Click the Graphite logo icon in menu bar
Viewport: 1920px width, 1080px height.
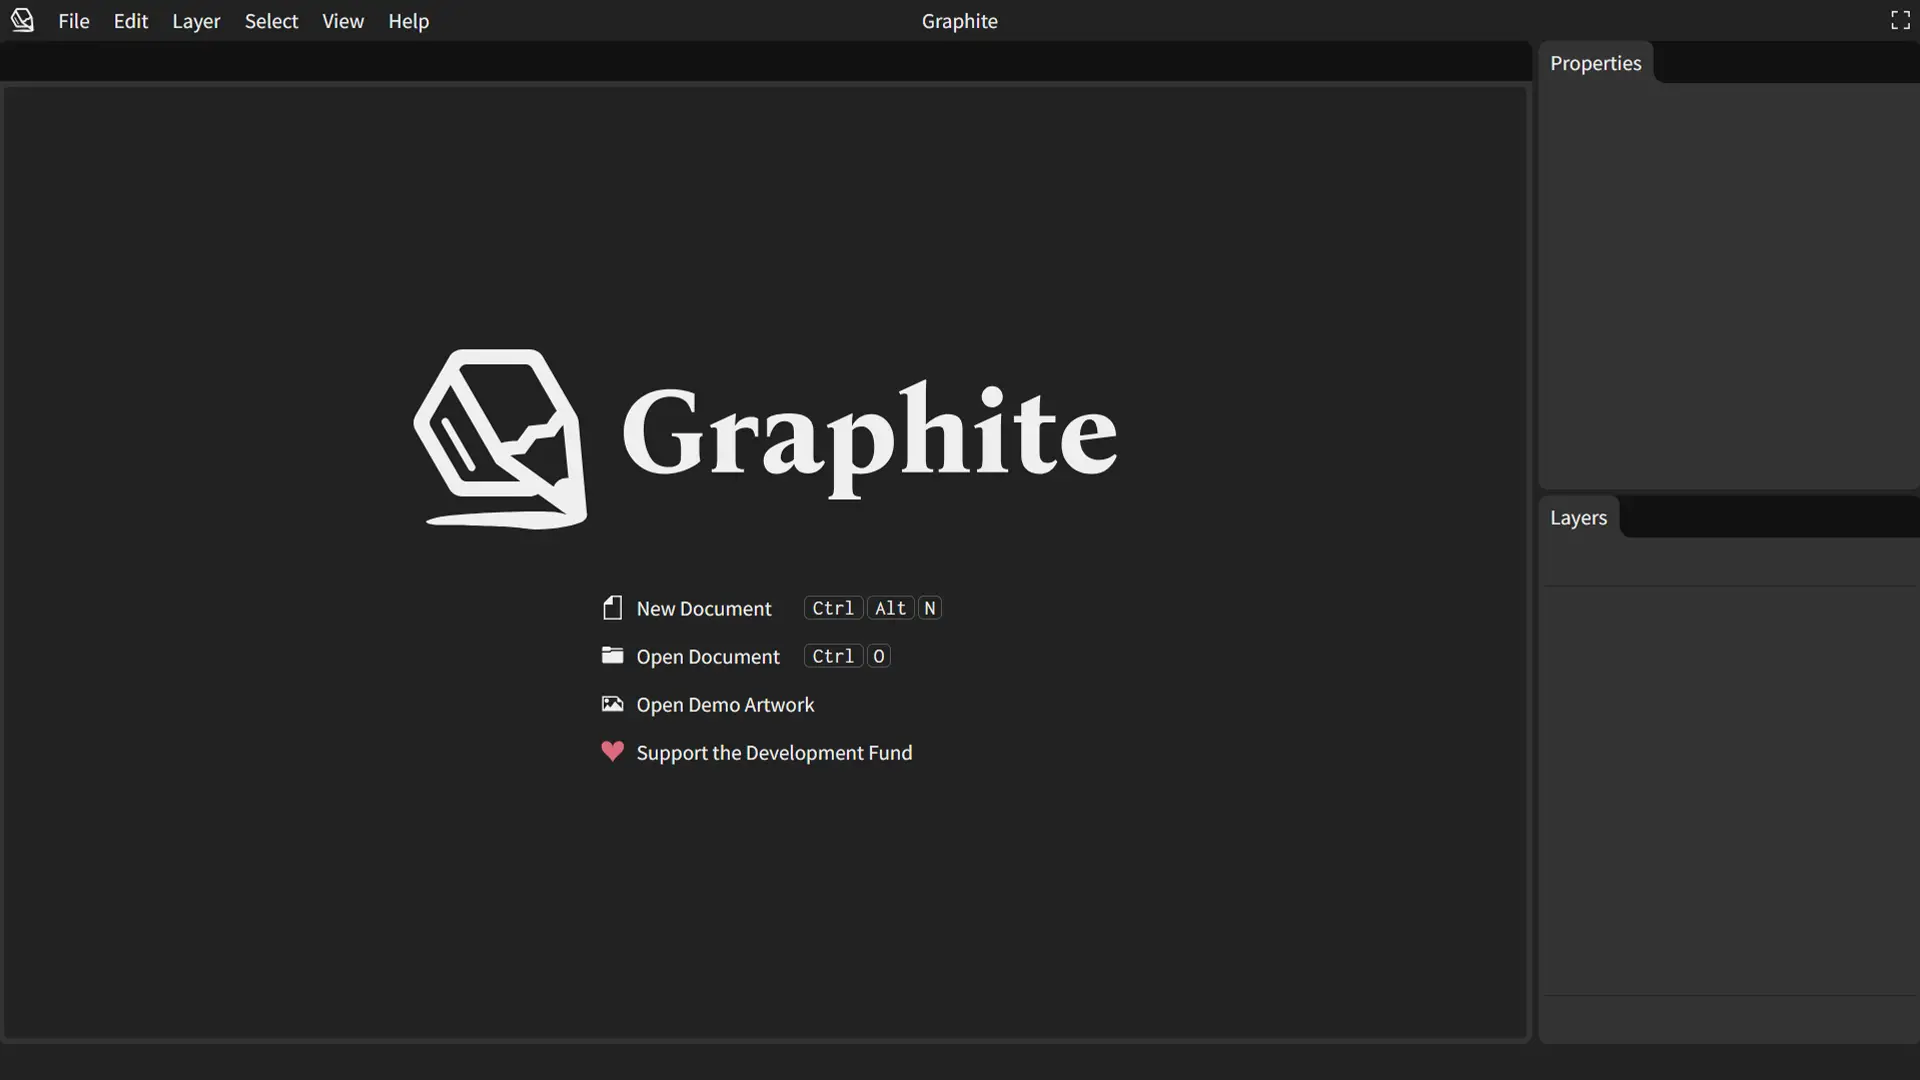tap(22, 20)
